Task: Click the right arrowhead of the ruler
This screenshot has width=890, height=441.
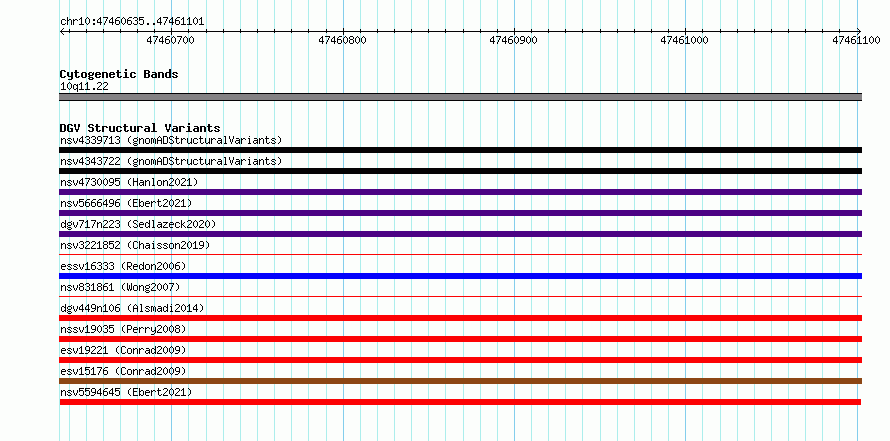Action: [858, 31]
